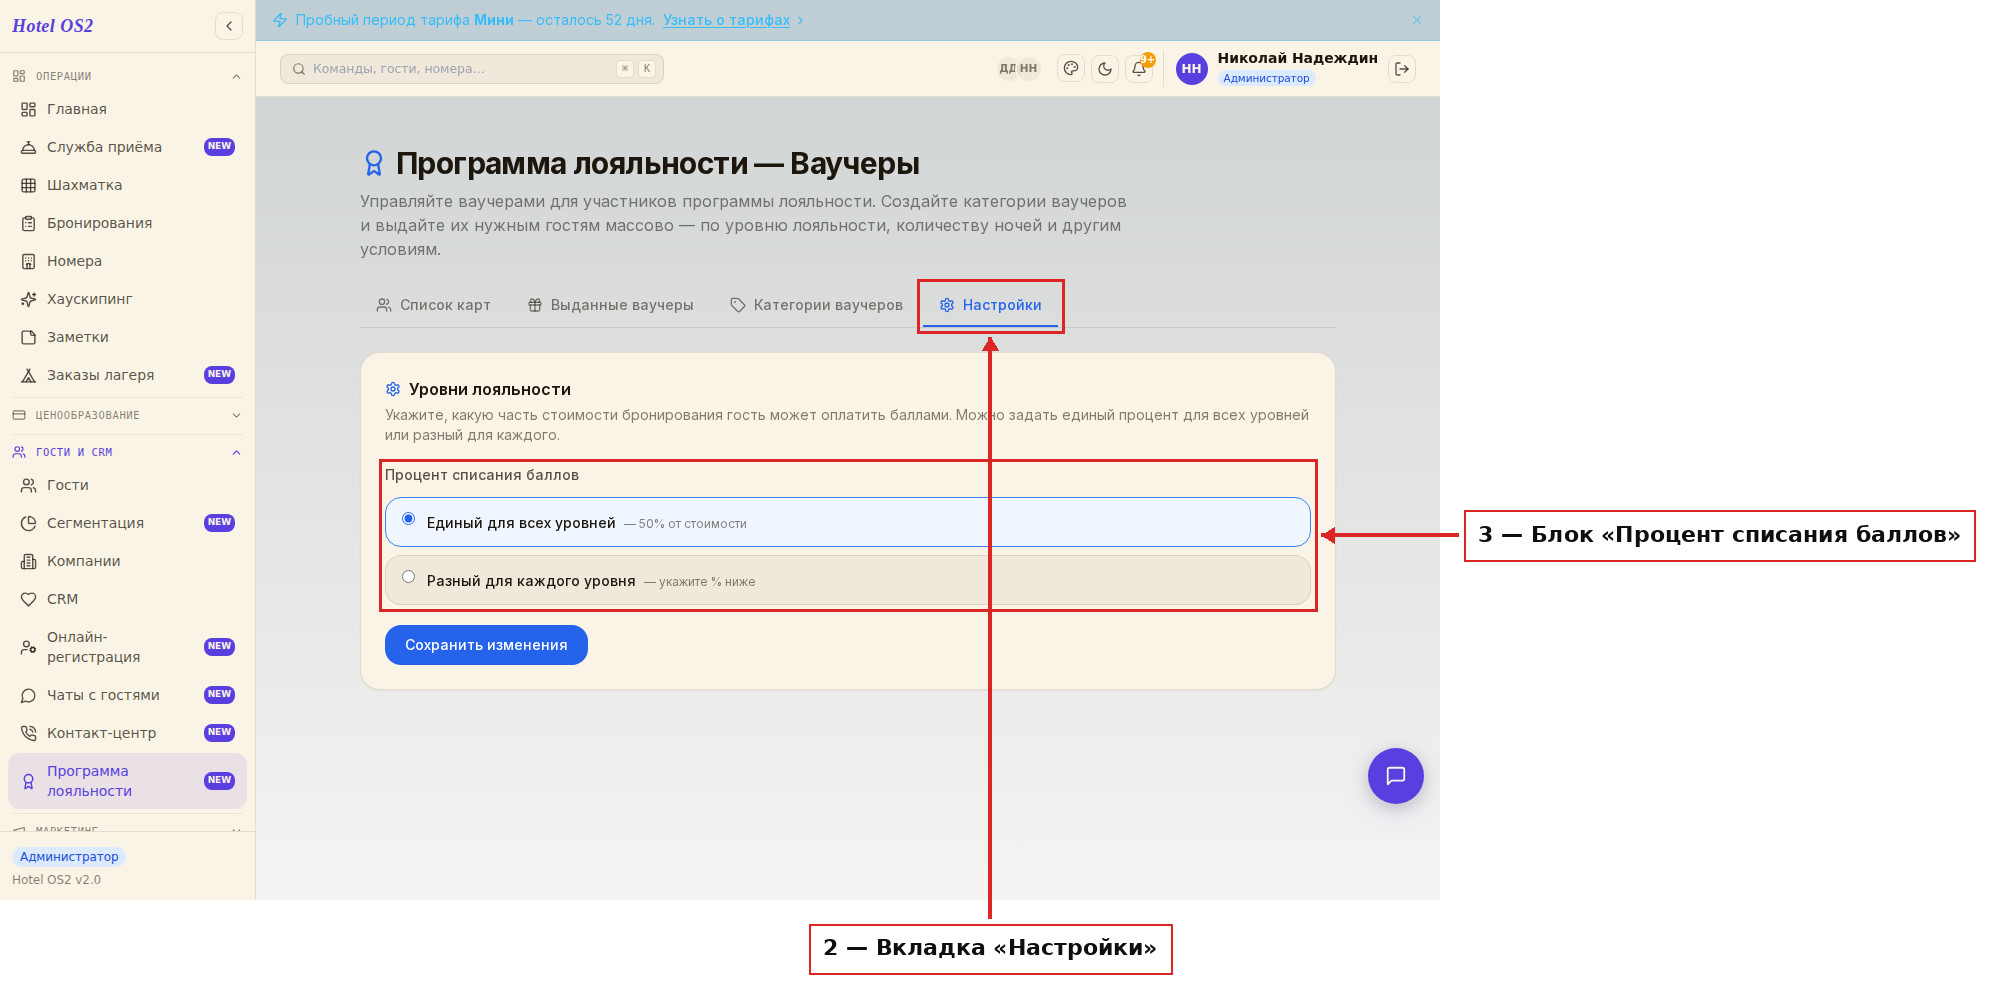Focus the Команды, гости, номера search field

pos(472,69)
